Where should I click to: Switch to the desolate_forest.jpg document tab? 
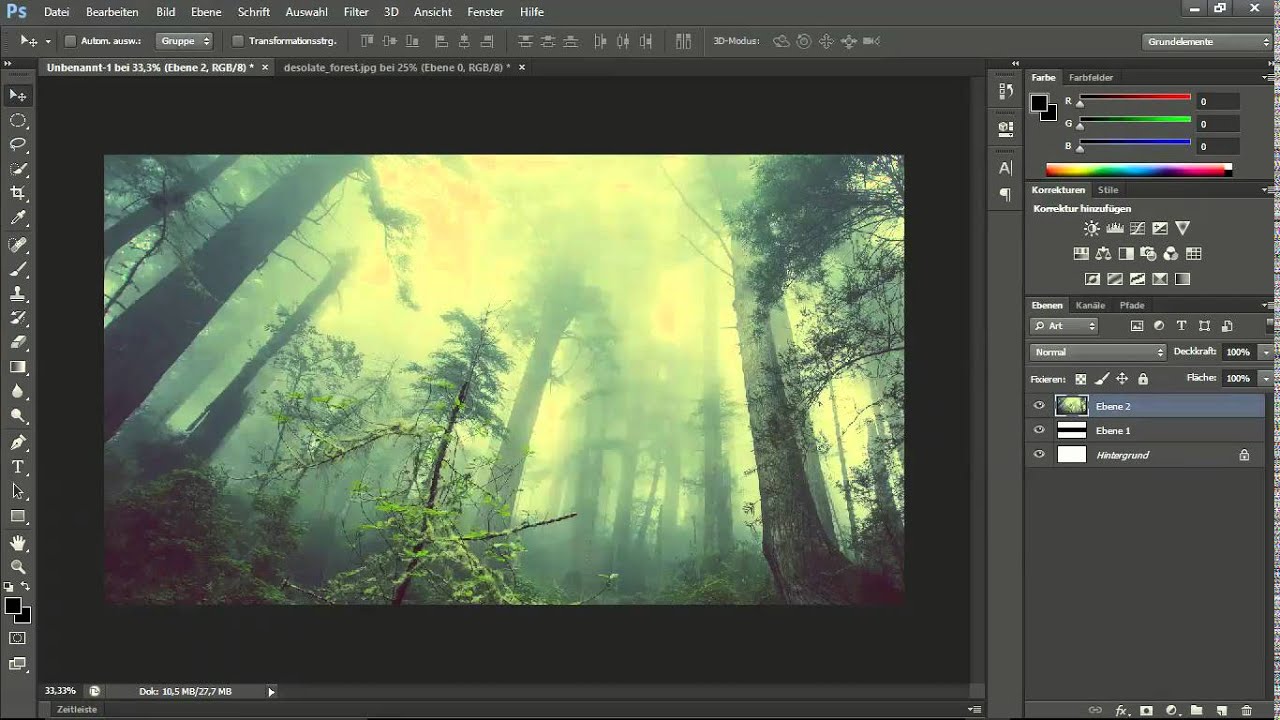(x=397, y=67)
